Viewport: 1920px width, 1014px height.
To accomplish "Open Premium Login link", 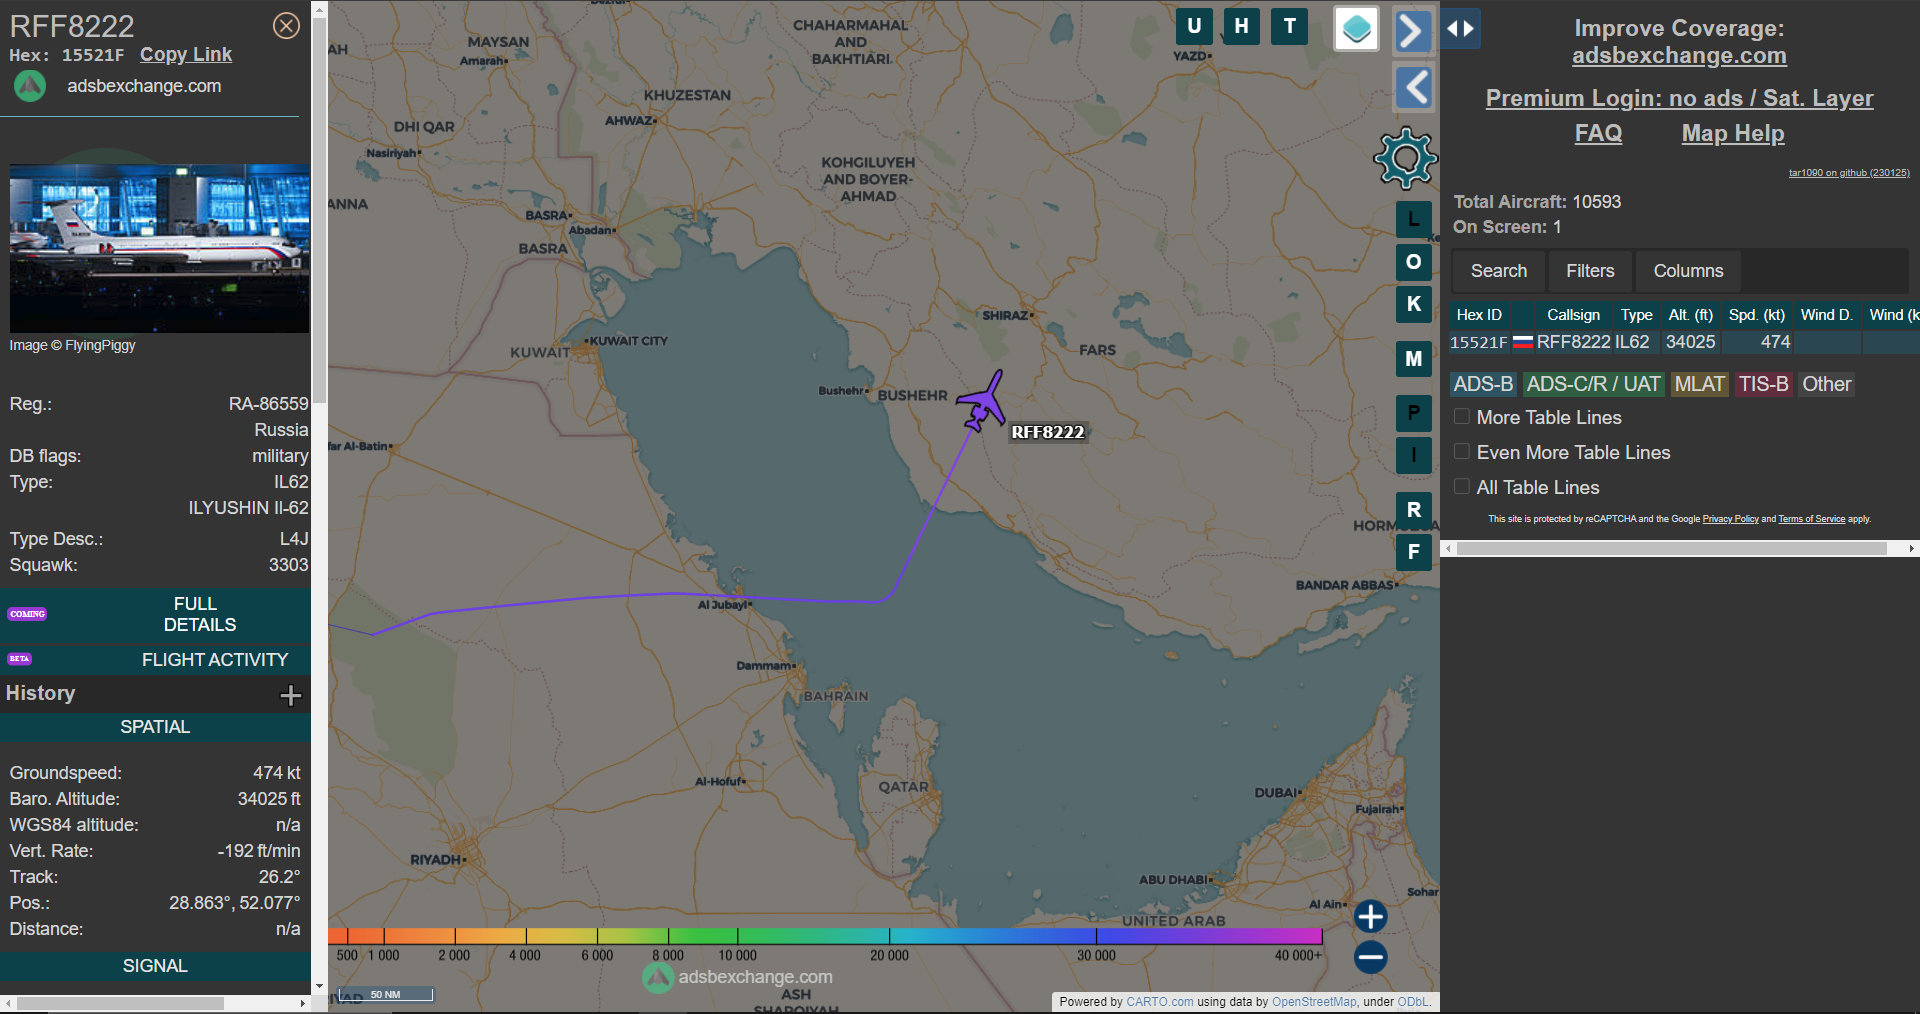I will click(x=1679, y=98).
